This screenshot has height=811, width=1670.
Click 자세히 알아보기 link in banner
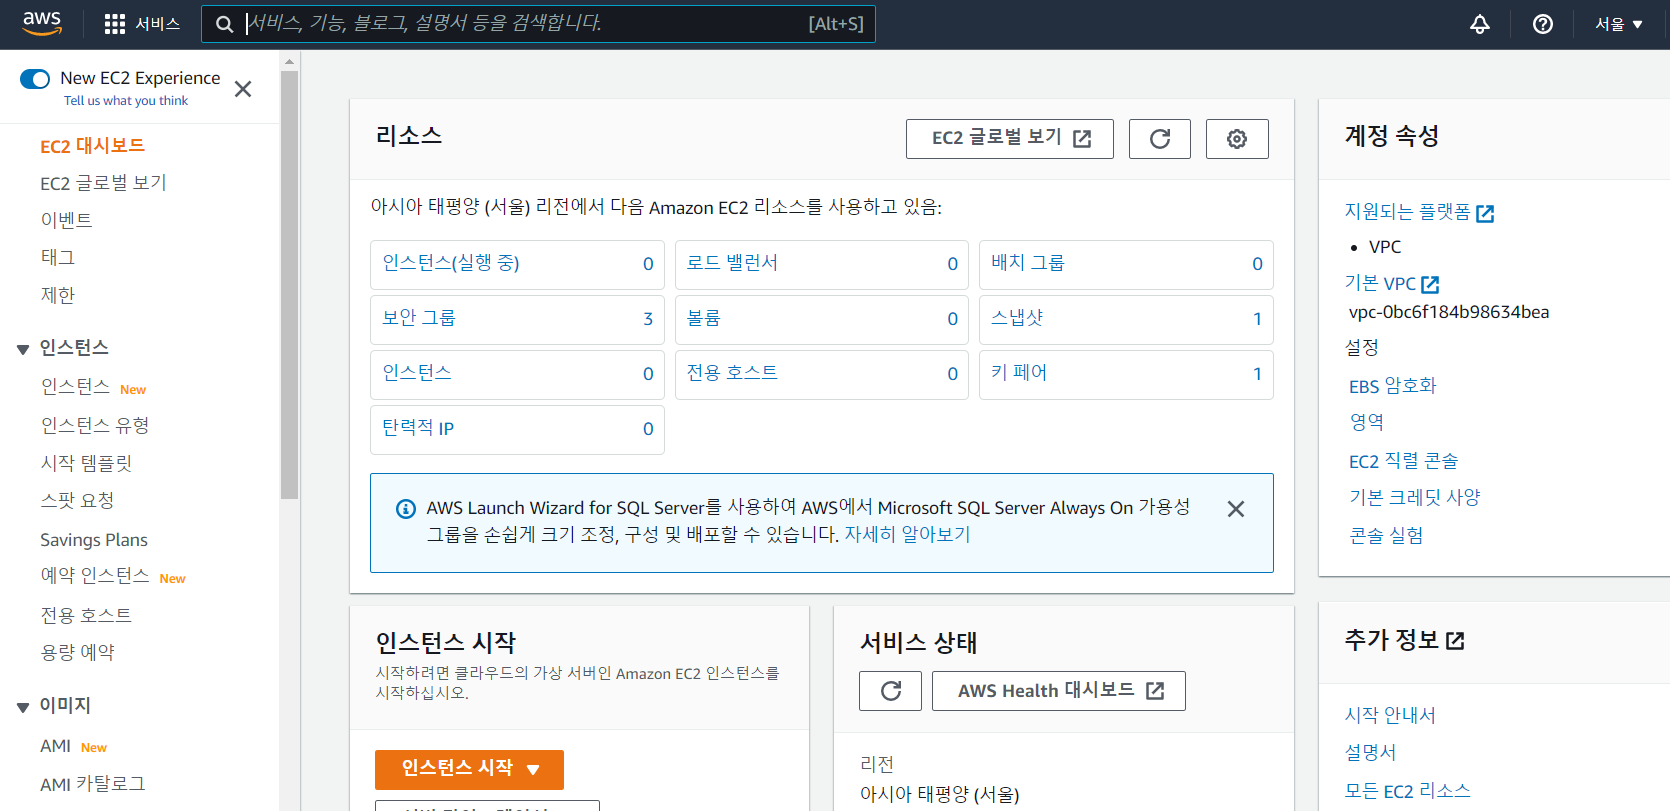(907, 535)
